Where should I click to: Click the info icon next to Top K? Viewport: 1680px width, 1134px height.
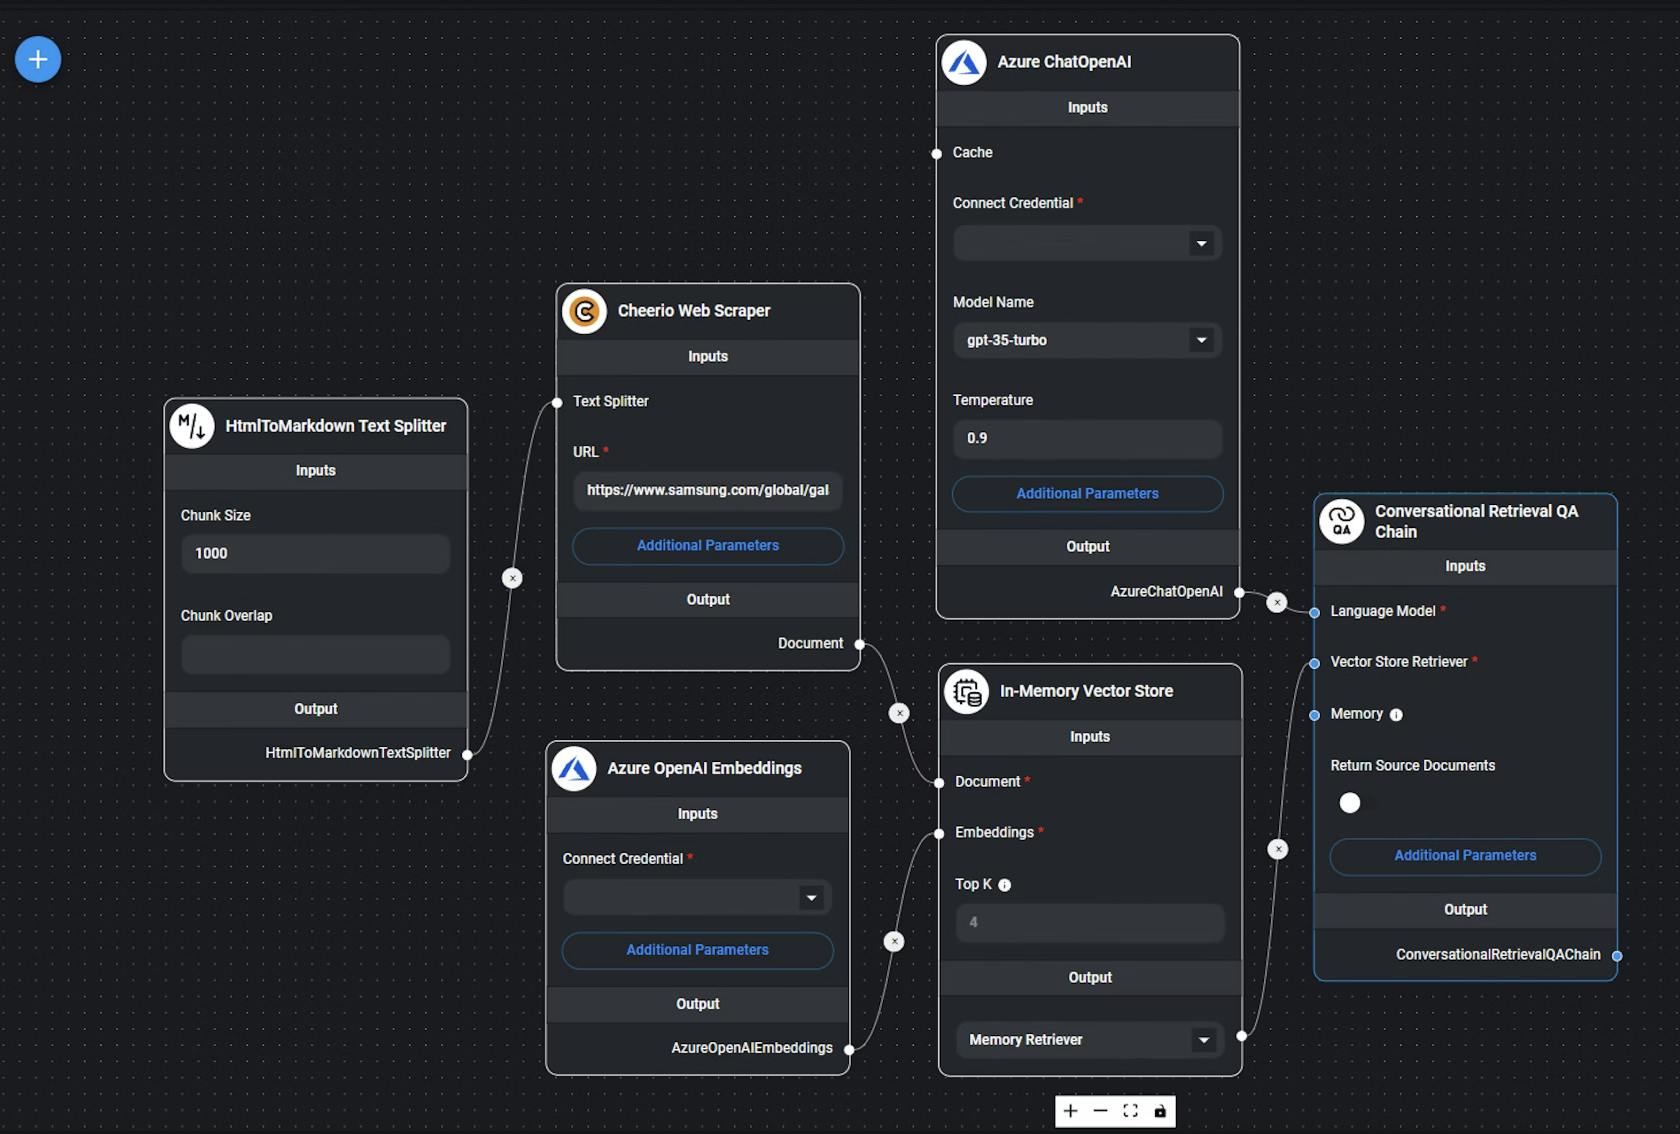tap(1005, 885)
